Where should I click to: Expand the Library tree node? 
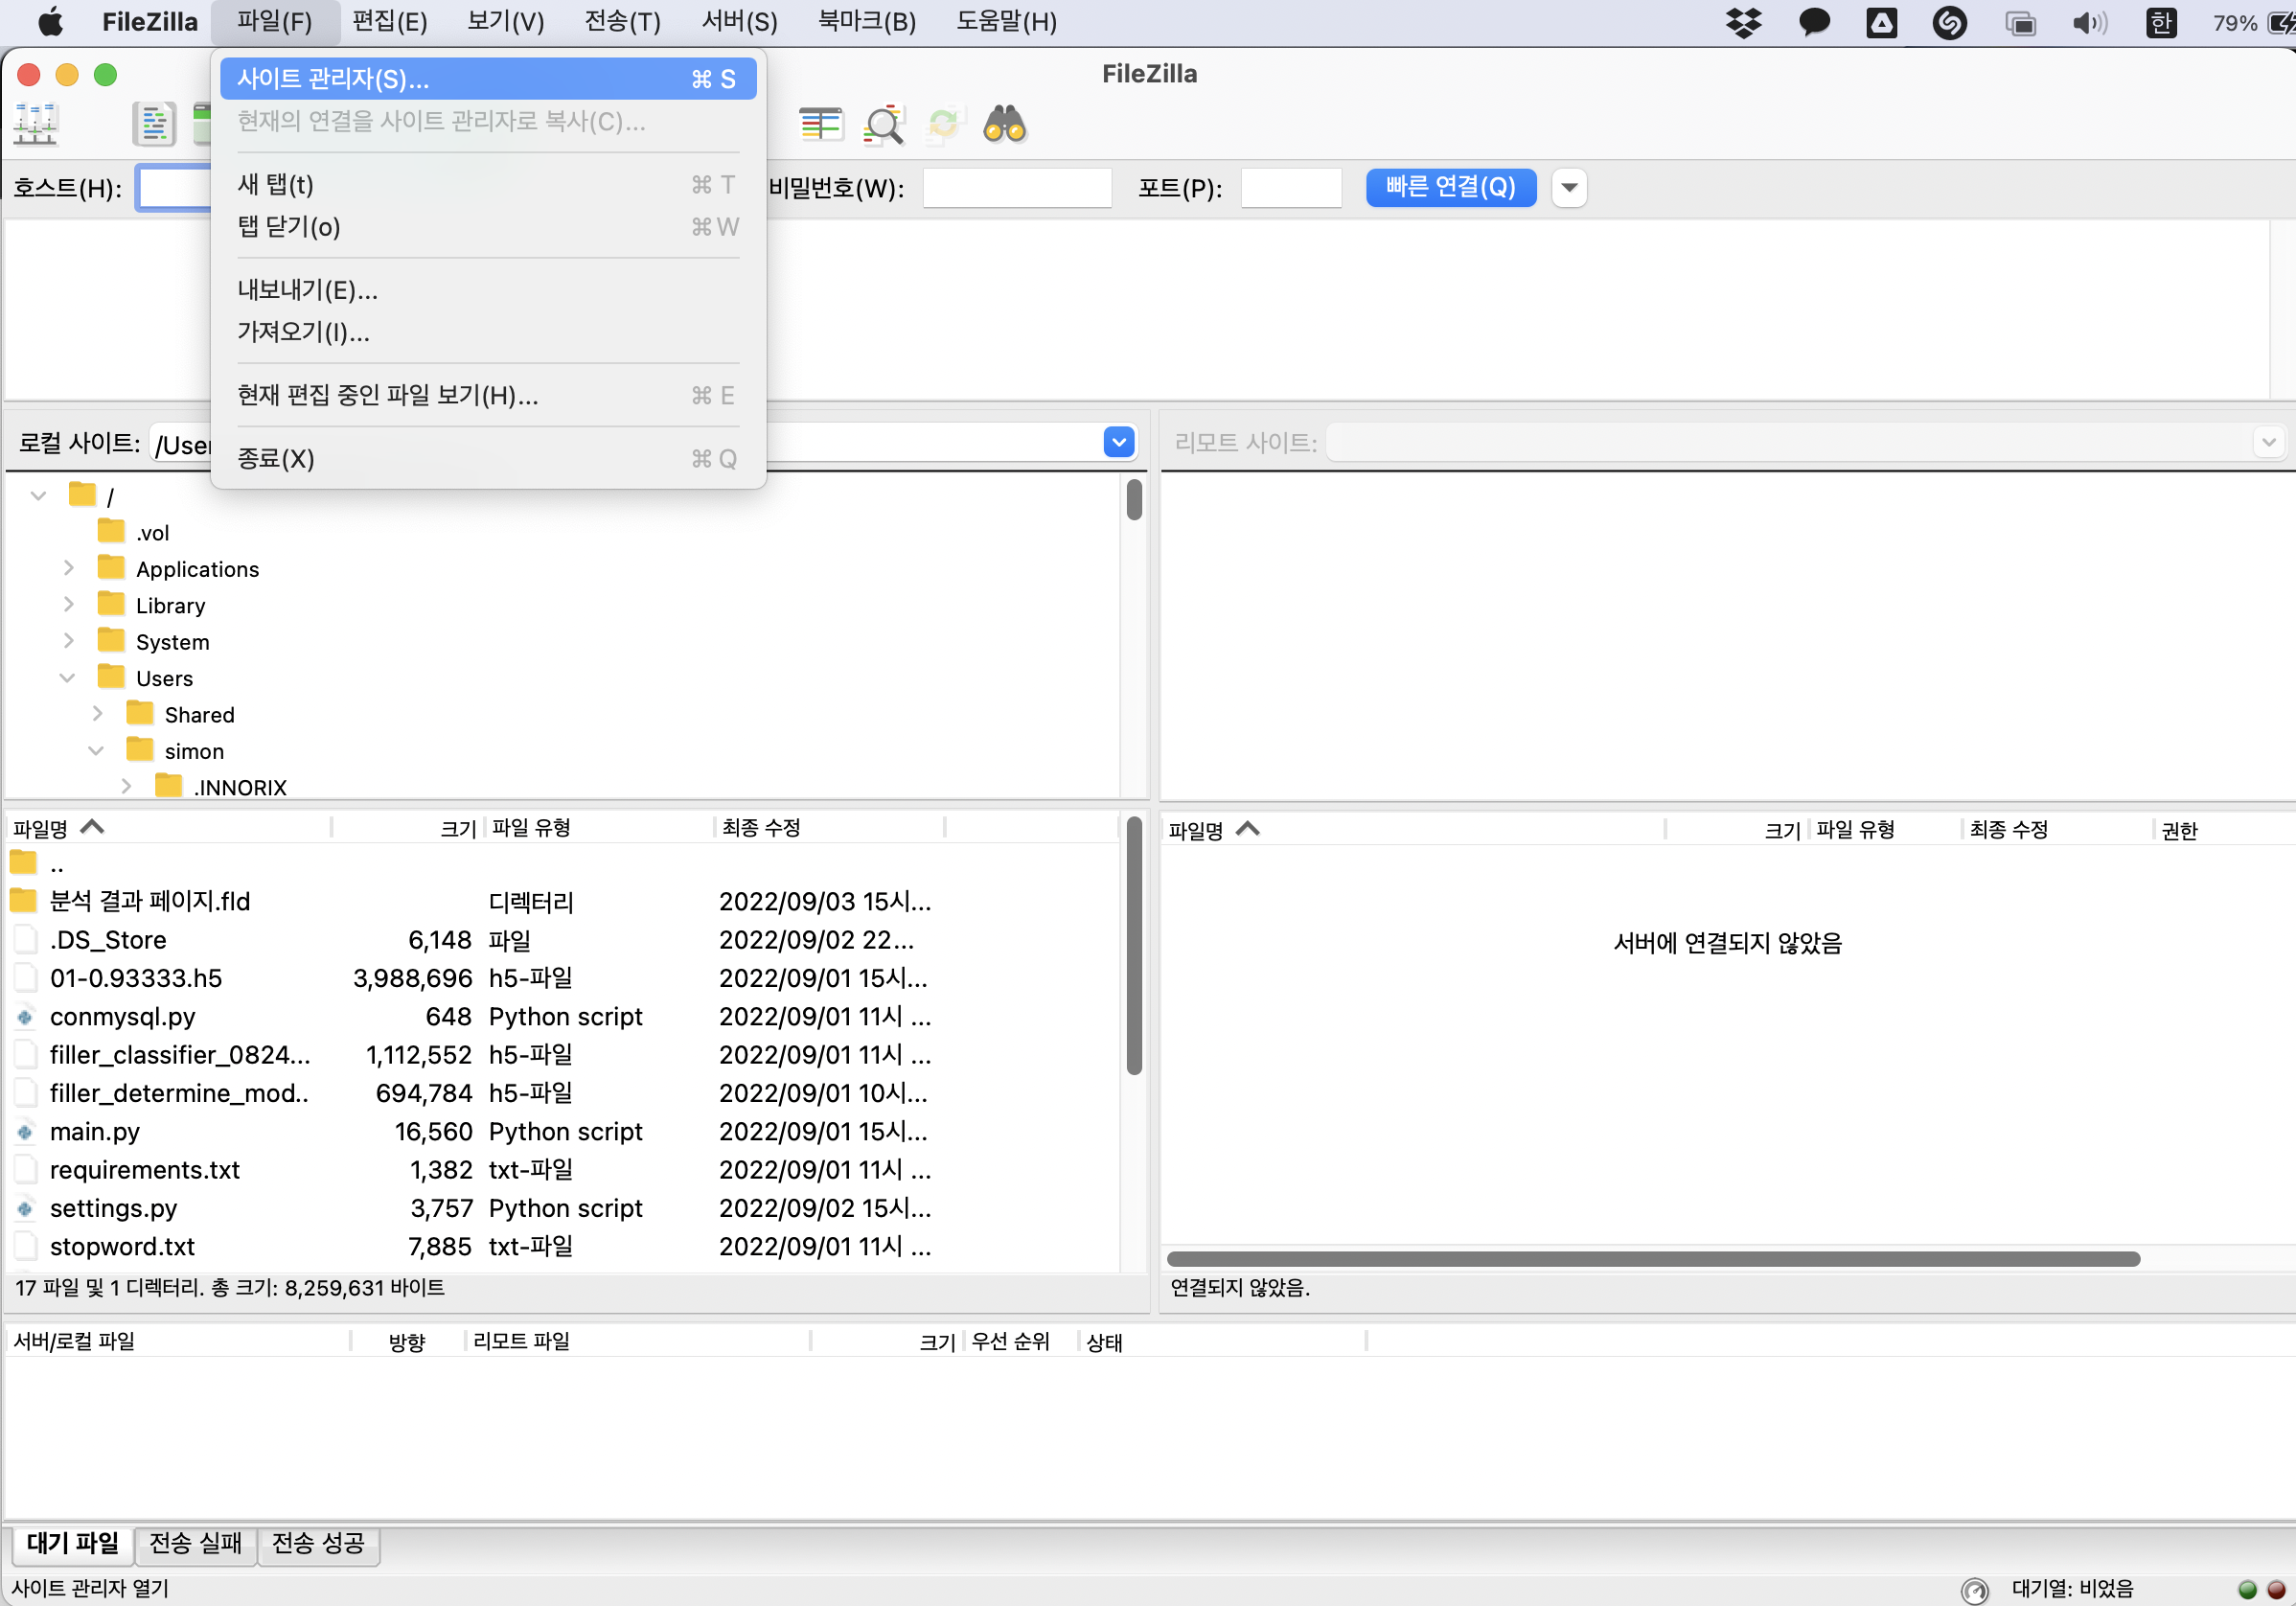click(68, 605)
